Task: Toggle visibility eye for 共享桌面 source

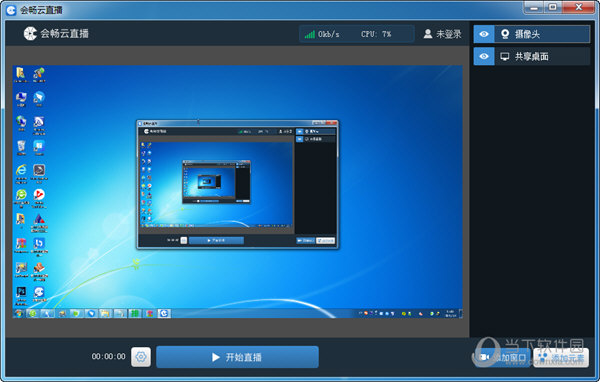Action: point(484,56)
